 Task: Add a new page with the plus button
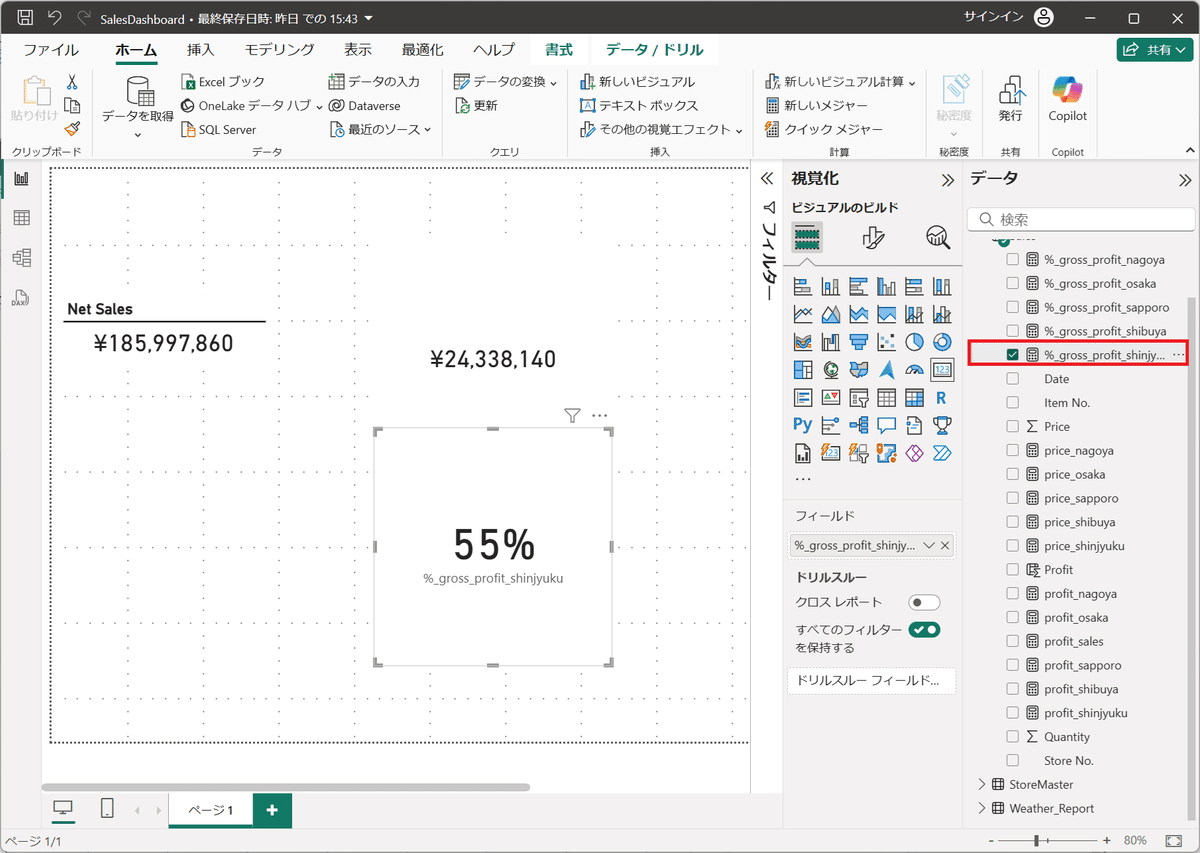[272, 810]
